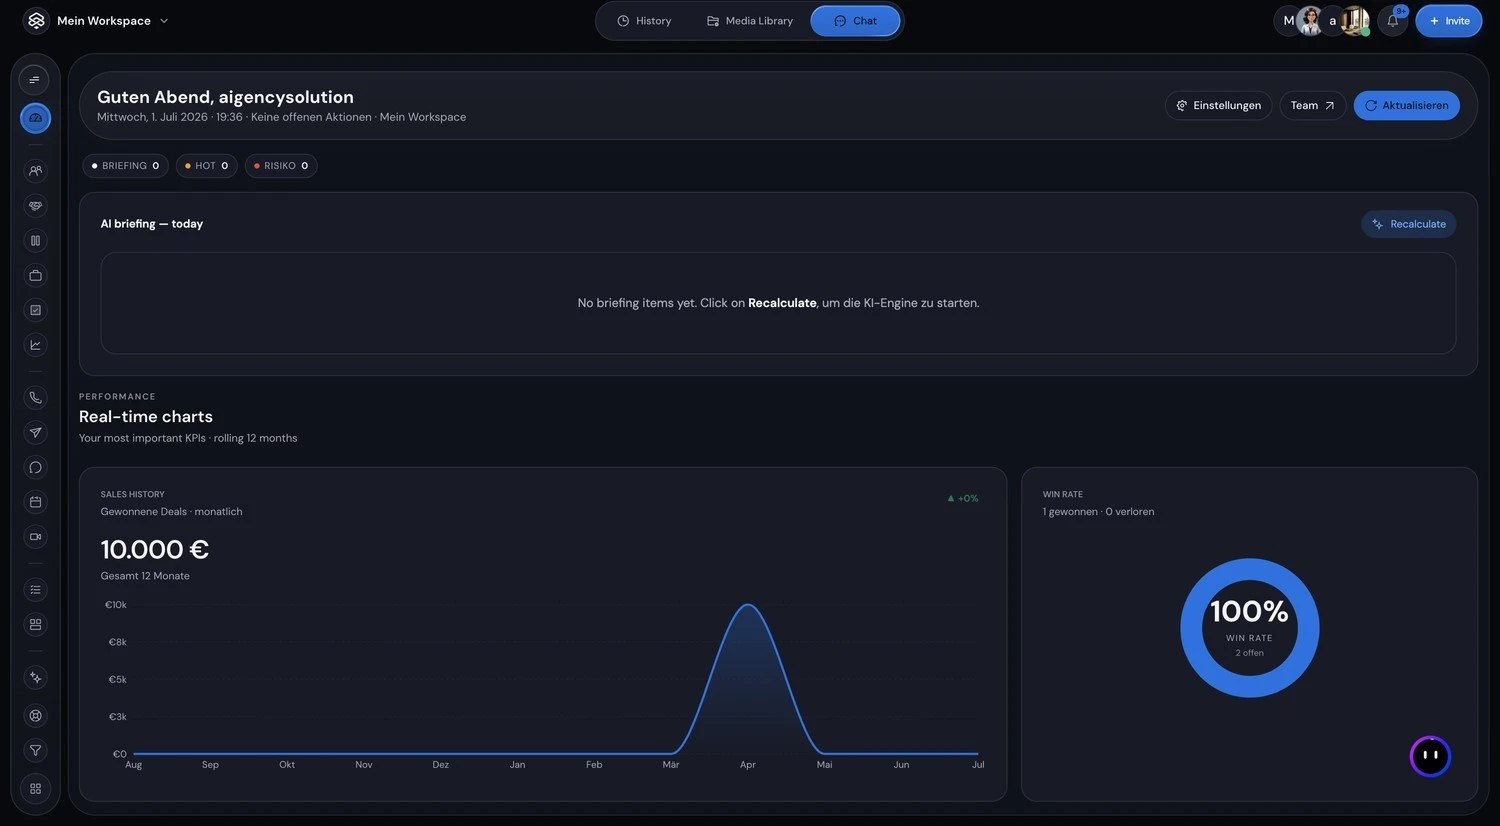The height and width of the screenshot is (826, 1500).
Task: Open the funnel filter icon in sidebar
Action: (x=35, y=751)
